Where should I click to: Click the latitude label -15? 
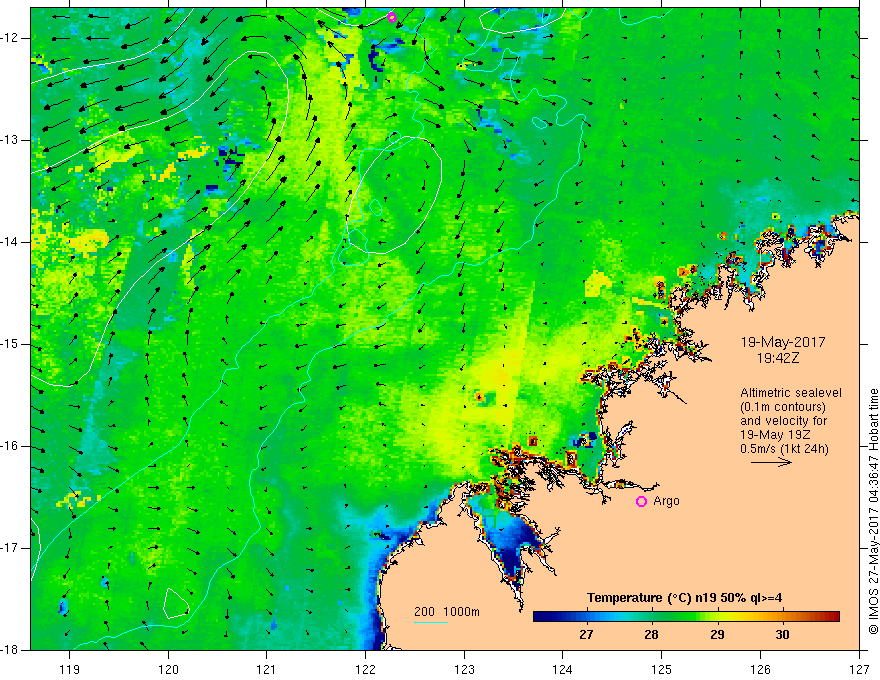tap(11, 344)
